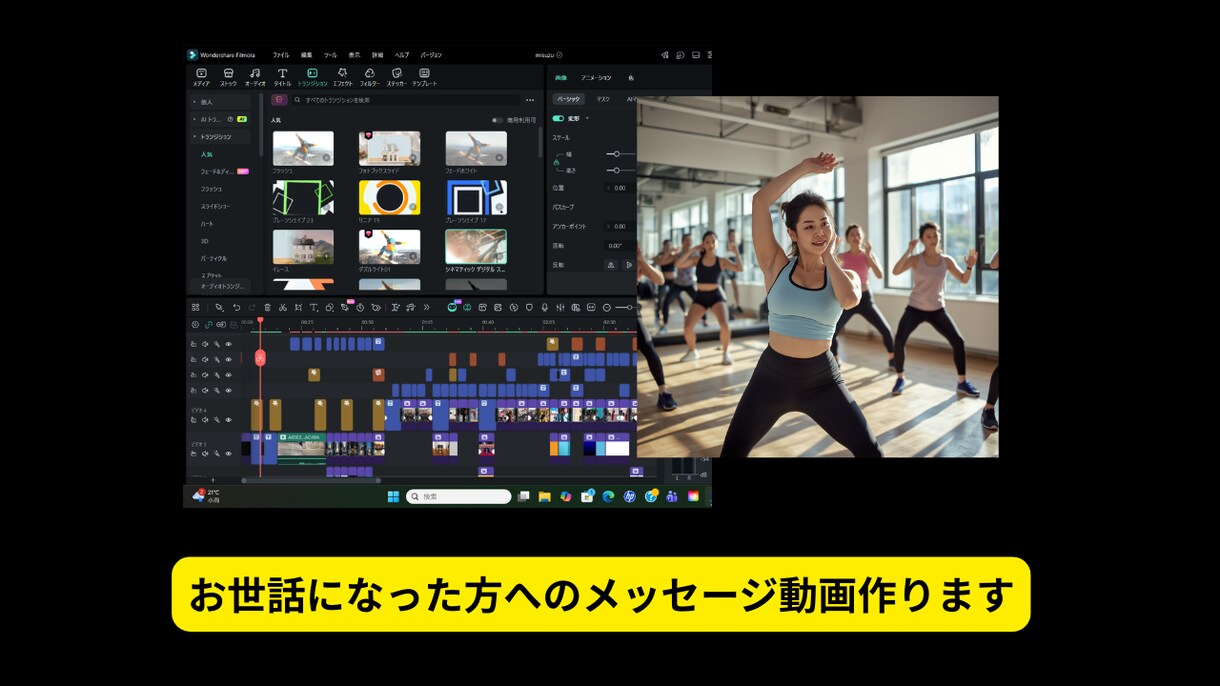
Task: Mute the ビデオ 3 track speaker icon
Action: 205,454
